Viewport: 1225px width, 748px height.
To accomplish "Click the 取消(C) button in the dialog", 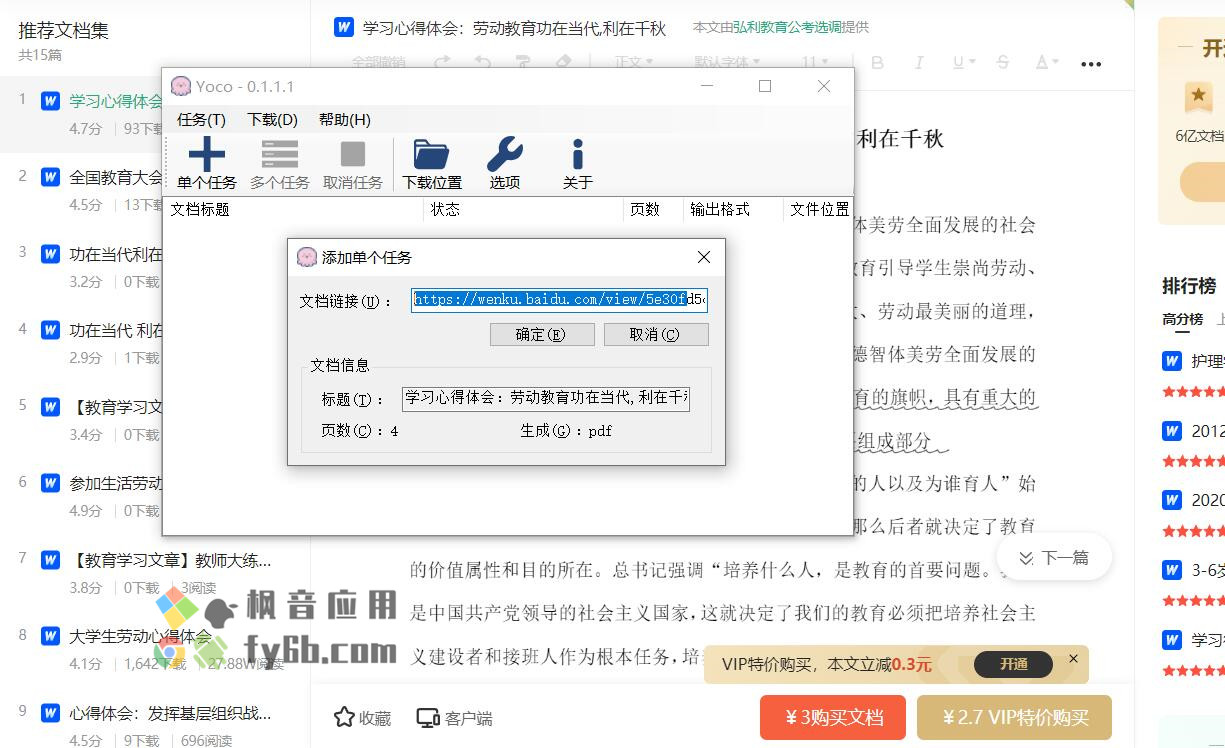I will [x=656, y=334].
